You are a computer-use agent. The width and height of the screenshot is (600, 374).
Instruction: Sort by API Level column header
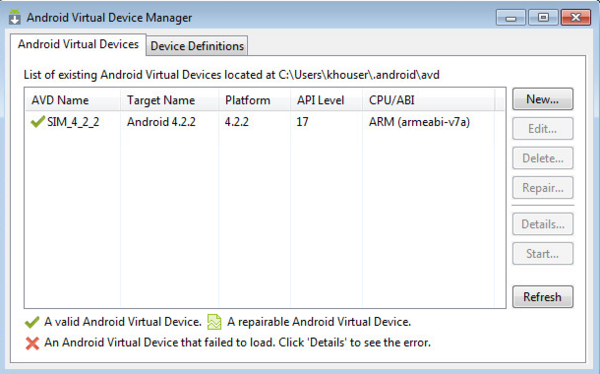click(326, 100)
